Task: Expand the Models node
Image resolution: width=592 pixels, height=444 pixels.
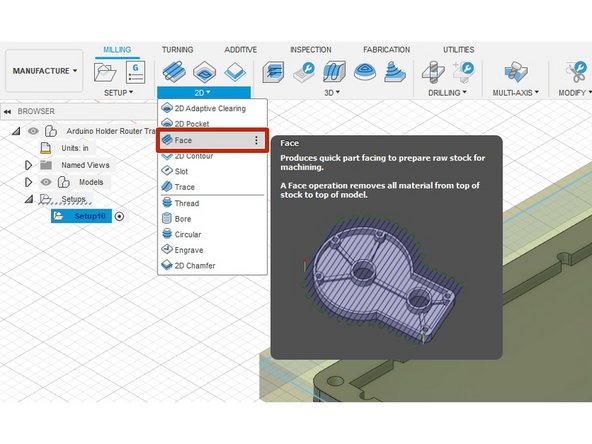Action: point(28,182)
